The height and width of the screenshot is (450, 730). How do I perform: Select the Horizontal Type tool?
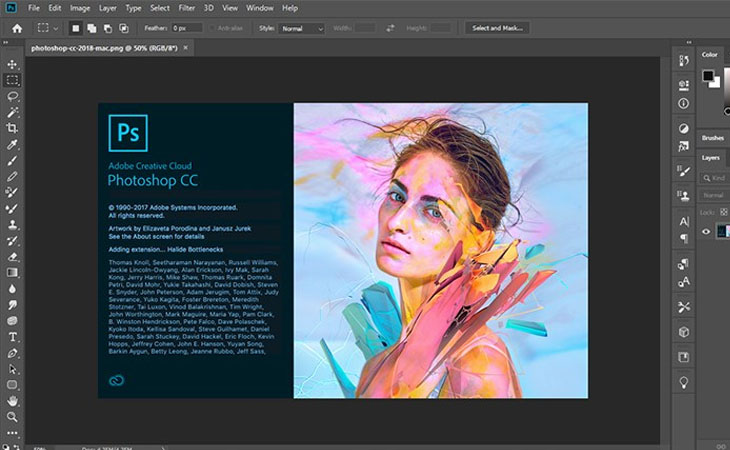tap(12, 337)
